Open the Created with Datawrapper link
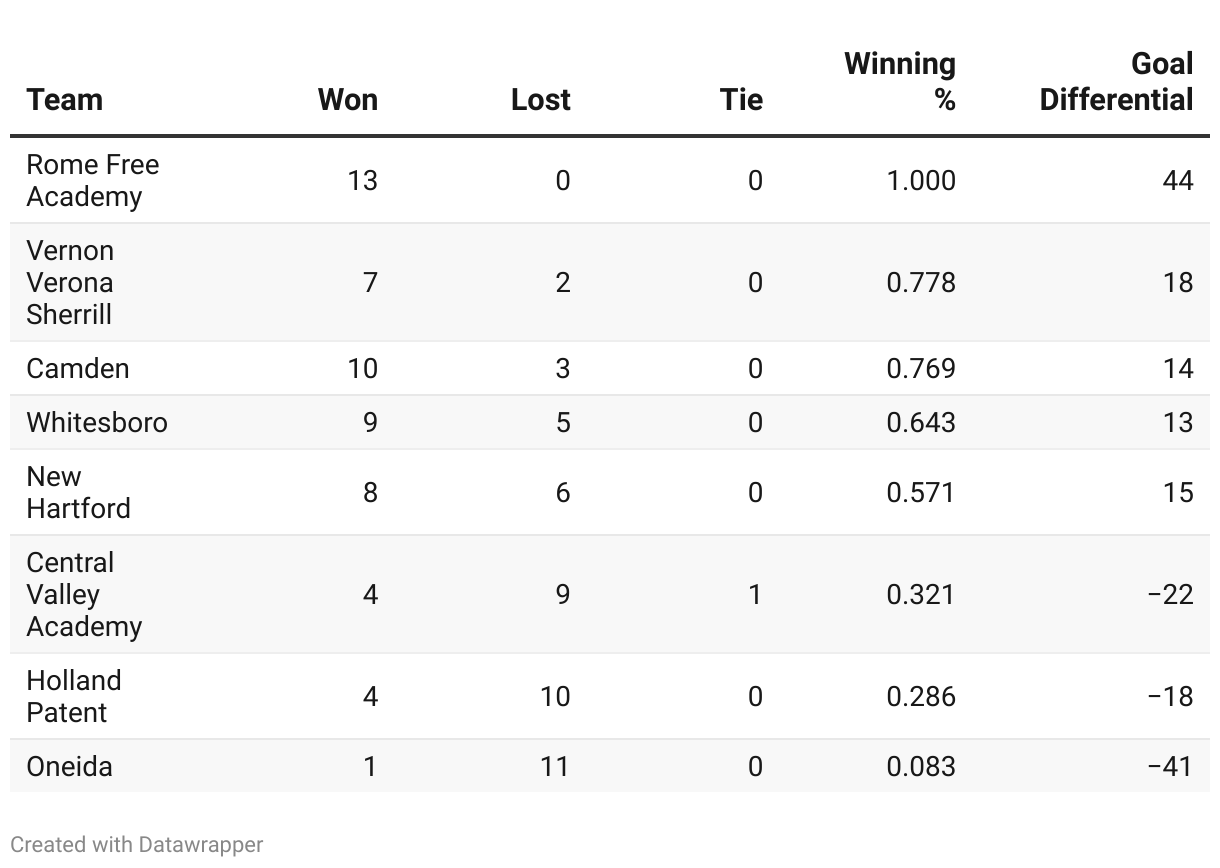 (x=137, y=844)
